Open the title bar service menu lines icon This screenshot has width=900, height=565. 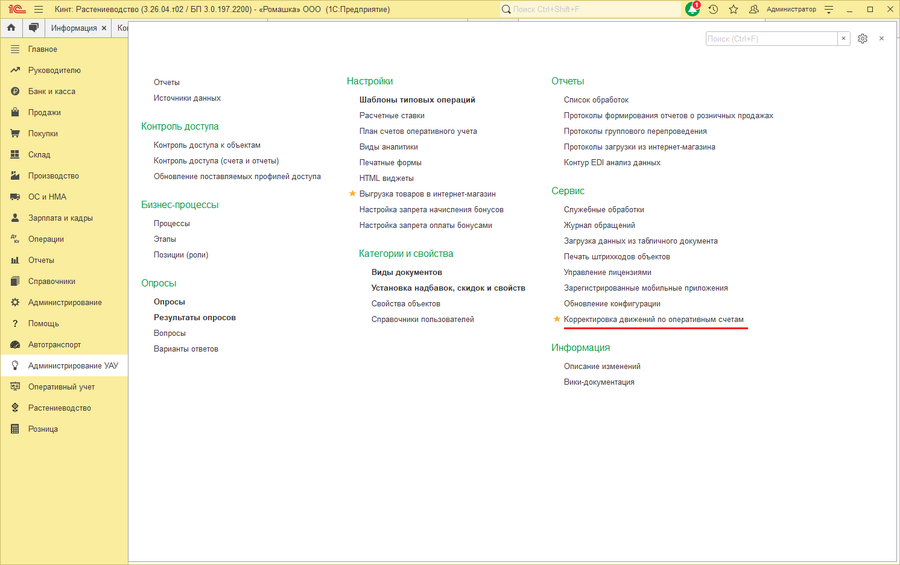tap(829, 9)
